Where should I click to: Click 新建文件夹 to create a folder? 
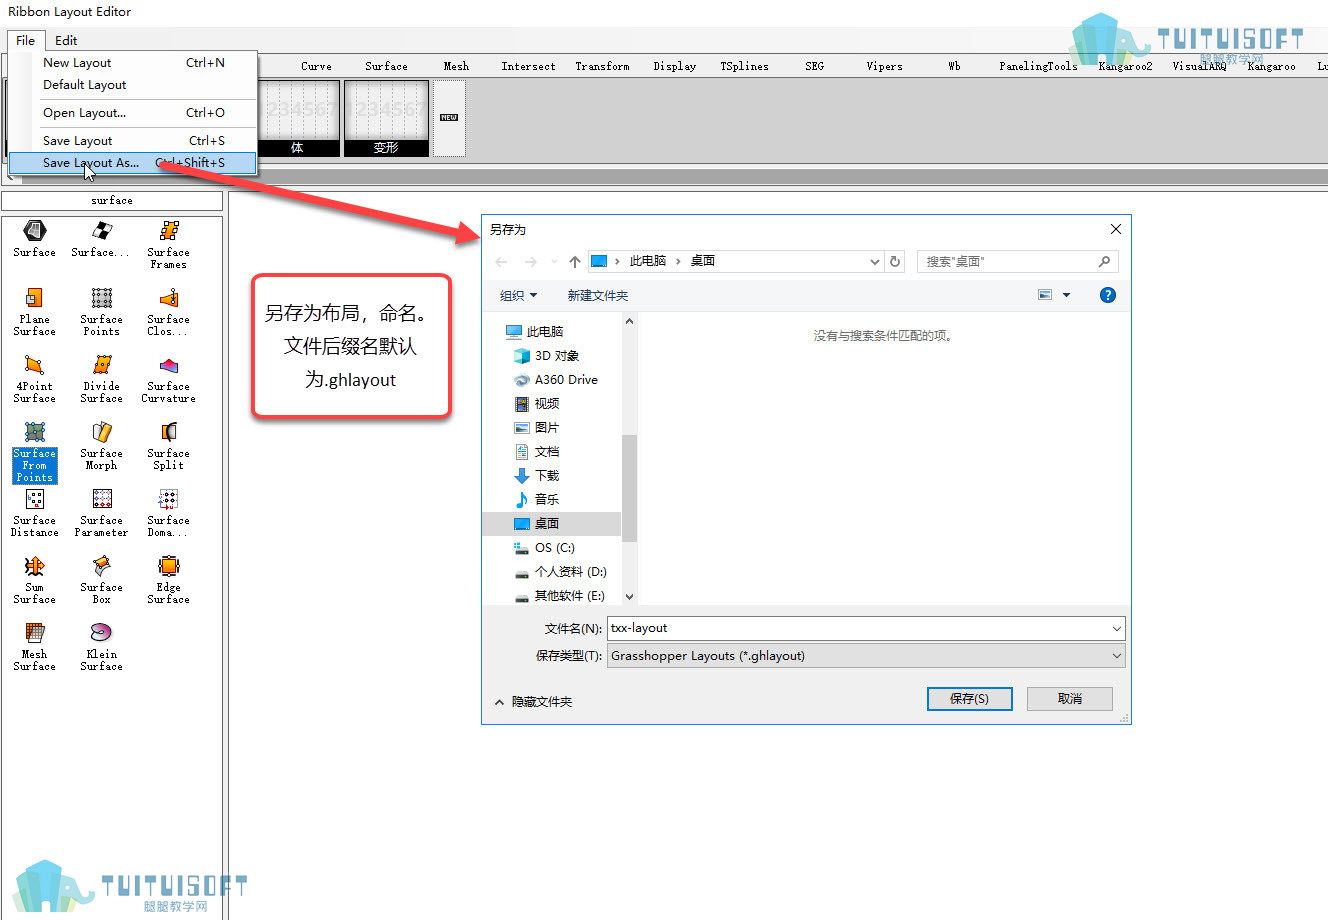[x=598, y=295]
